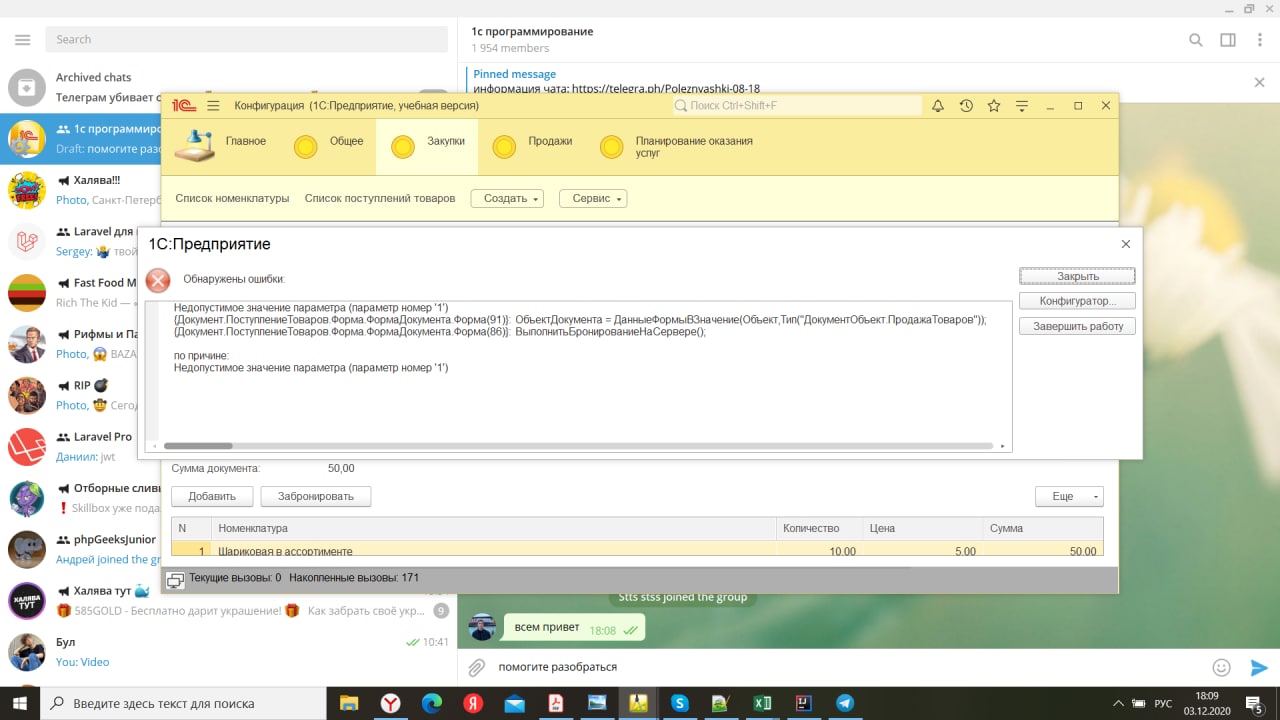Viewport: 1280px width, 720px height.
Task: Open the emoji picker in Telegram
Action: pyautogui.click(x=1221, y=667)
